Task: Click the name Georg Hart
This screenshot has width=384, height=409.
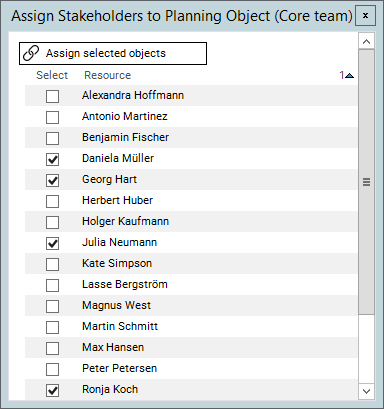Action: coord(109,179)
